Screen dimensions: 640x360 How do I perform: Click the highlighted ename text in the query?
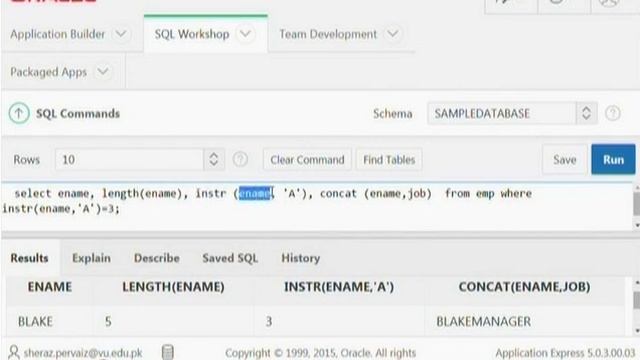tap(256, 193)
